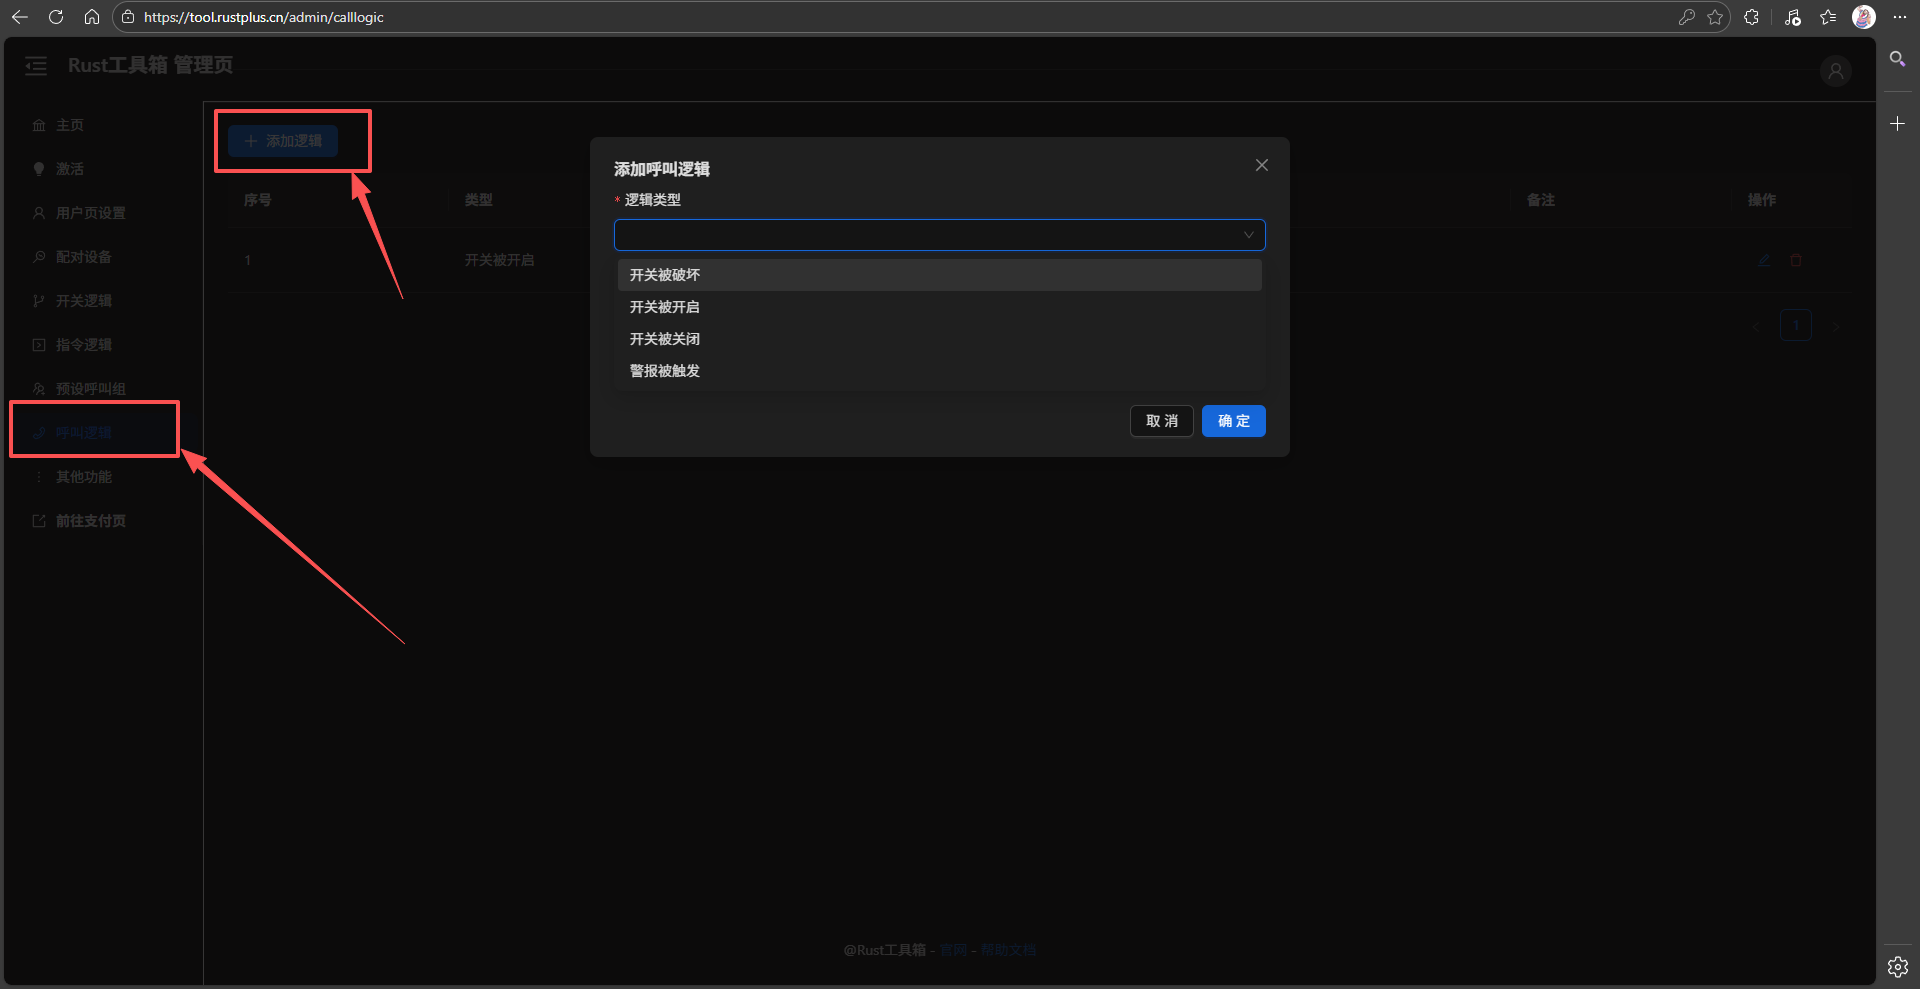The image size is (1920, 989).
Task: Click the browser refresh icon
Action: click(x=56, y=17)
